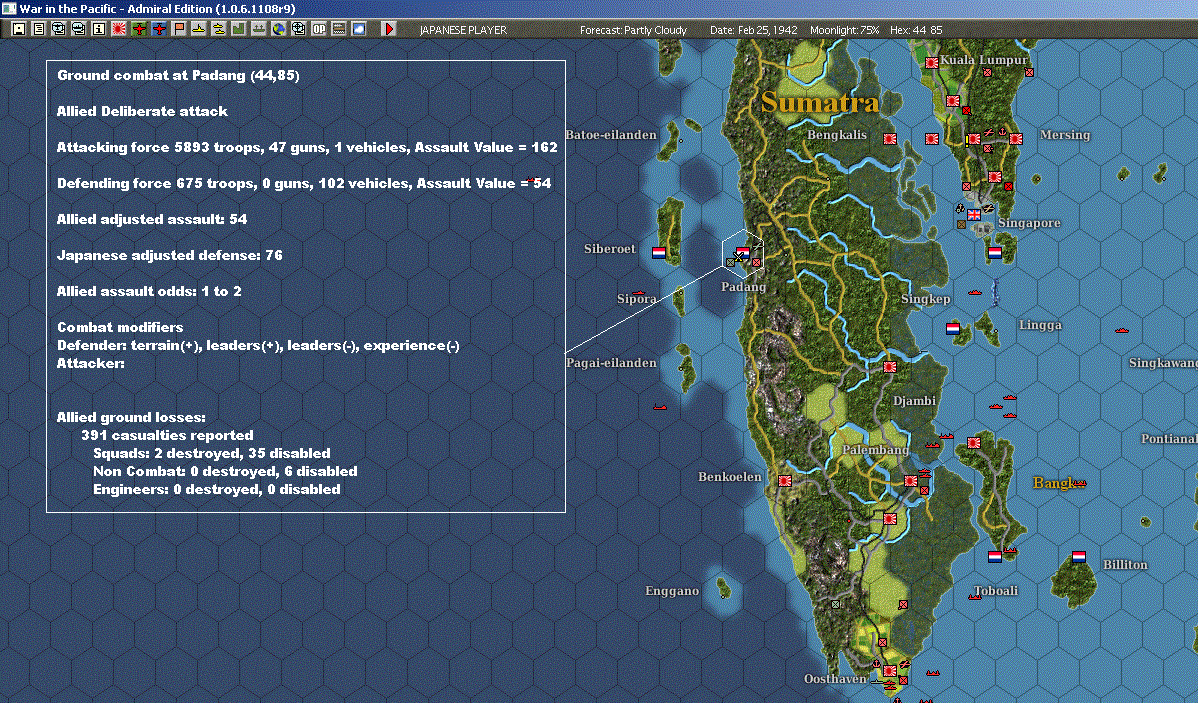The height and width of the screenshot is (703, 1198).
Task: Click 'JAPANESE PLAYER' status label
Action: tap(463, 30)
